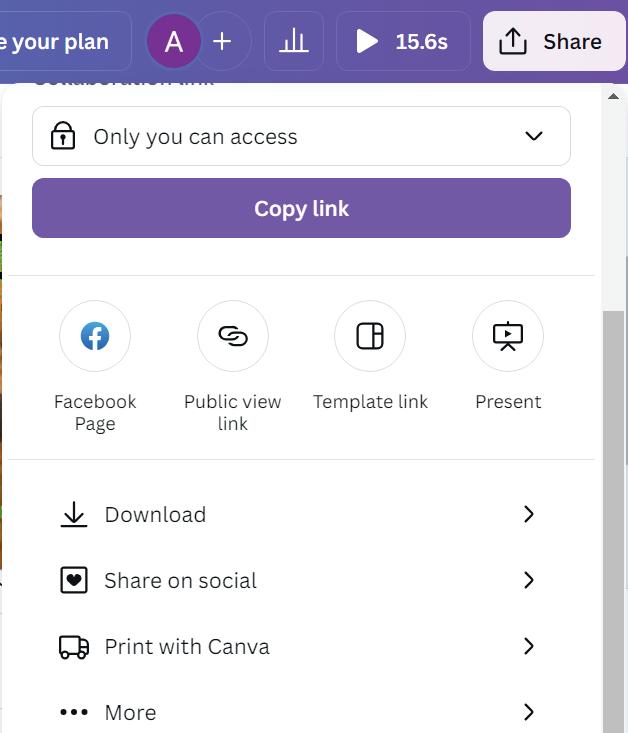Image resolution: width=628 pixels, height=733 pixels.
Task: Select Print with Canva option
Action: tap(187, 646)
